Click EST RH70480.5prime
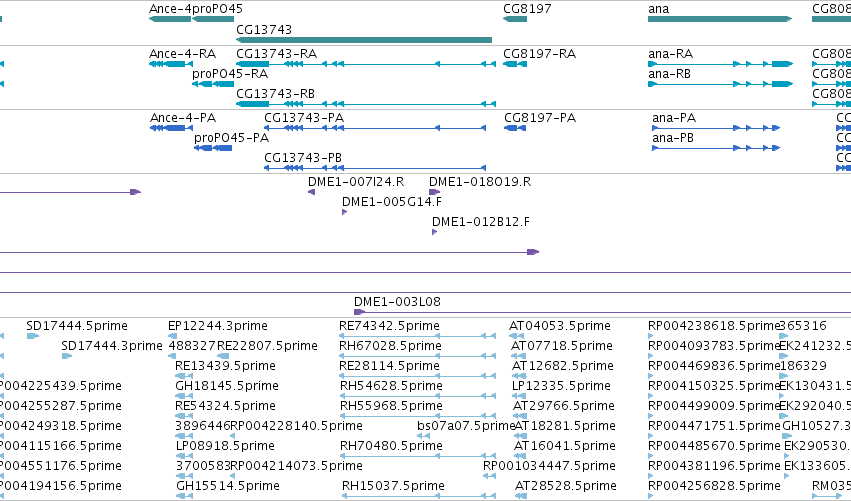 click(x=418, y=456)
